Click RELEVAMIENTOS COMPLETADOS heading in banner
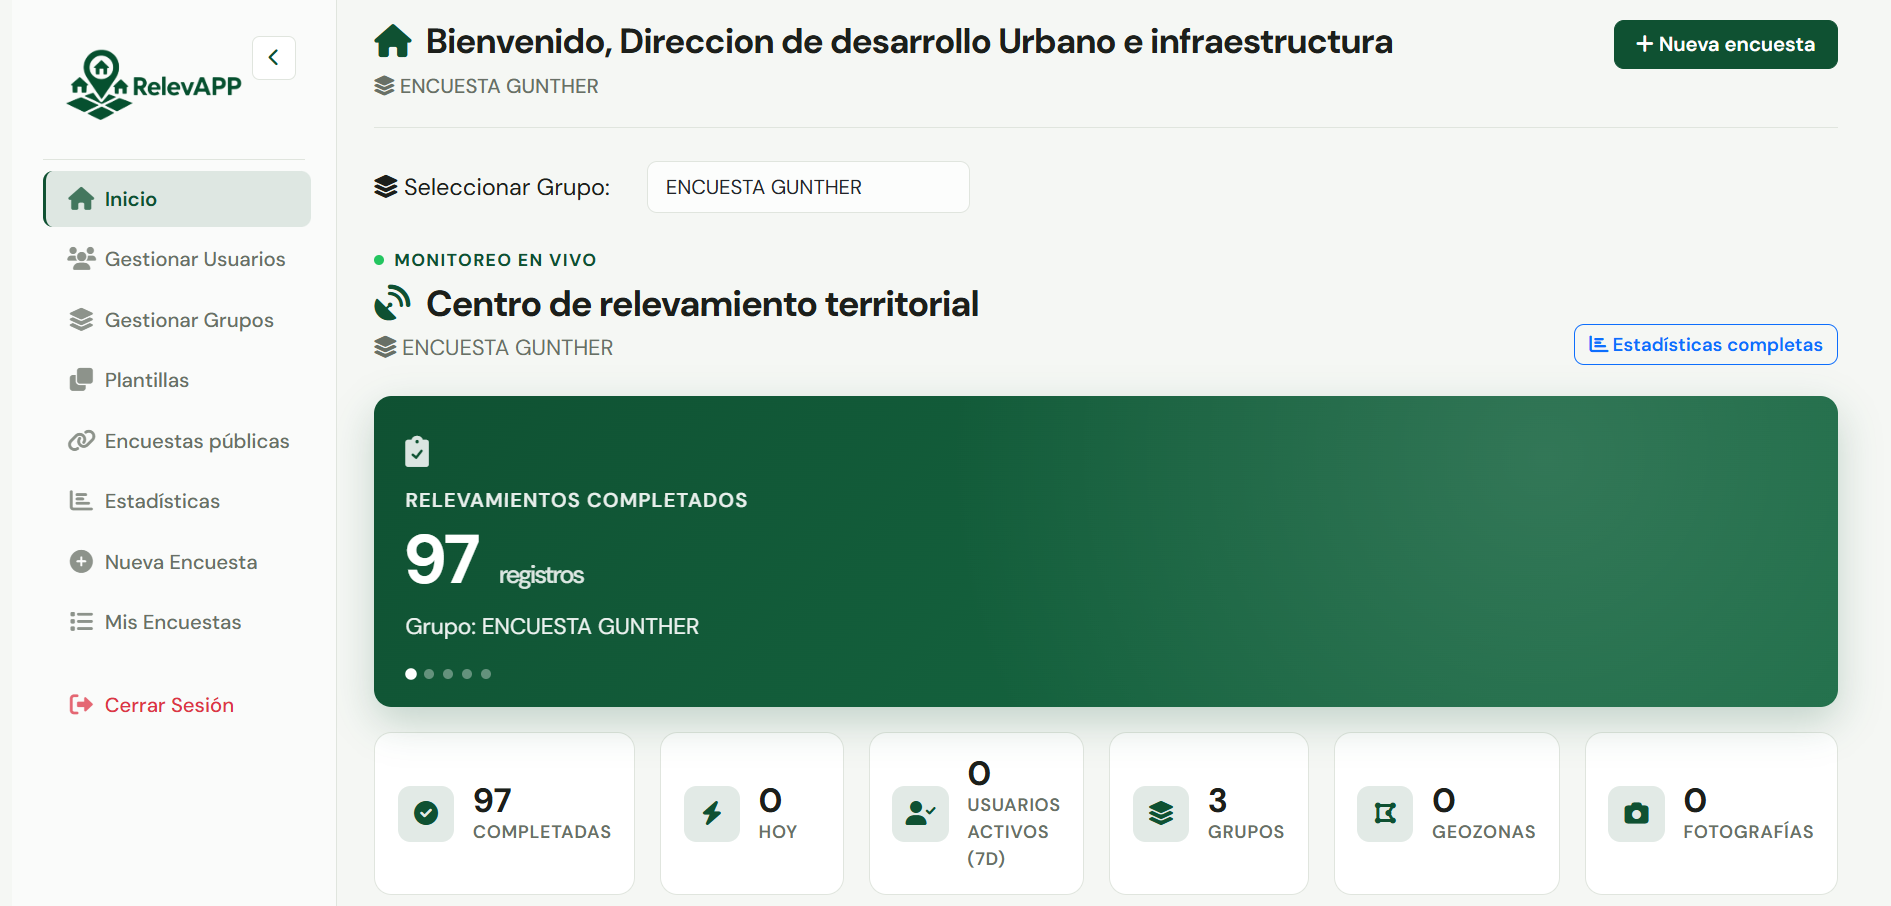1891x906 pixels. [576, 500]
